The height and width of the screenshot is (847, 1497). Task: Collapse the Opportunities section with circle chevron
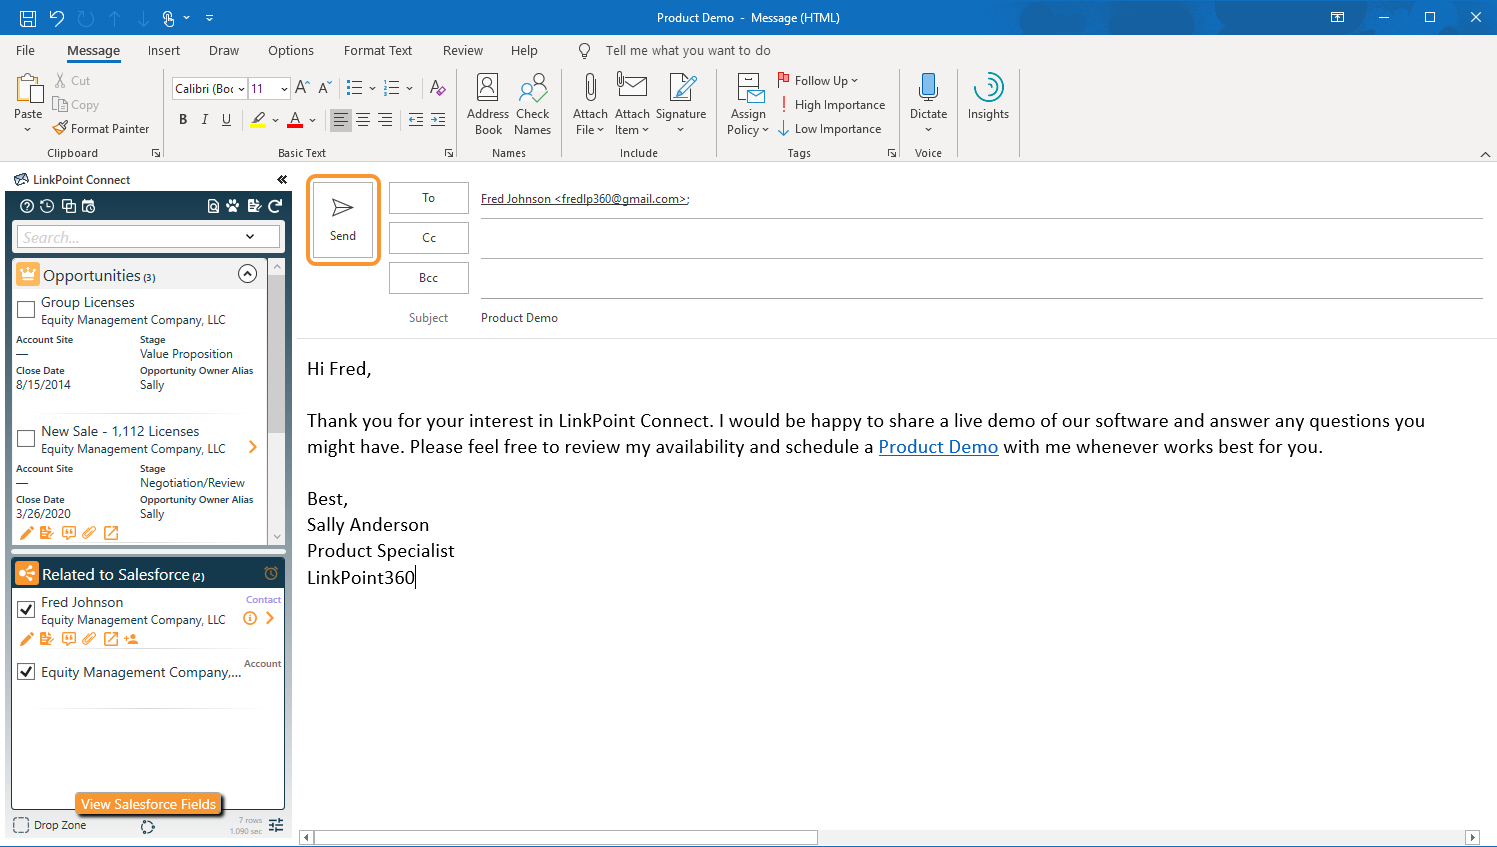(248, 274)
